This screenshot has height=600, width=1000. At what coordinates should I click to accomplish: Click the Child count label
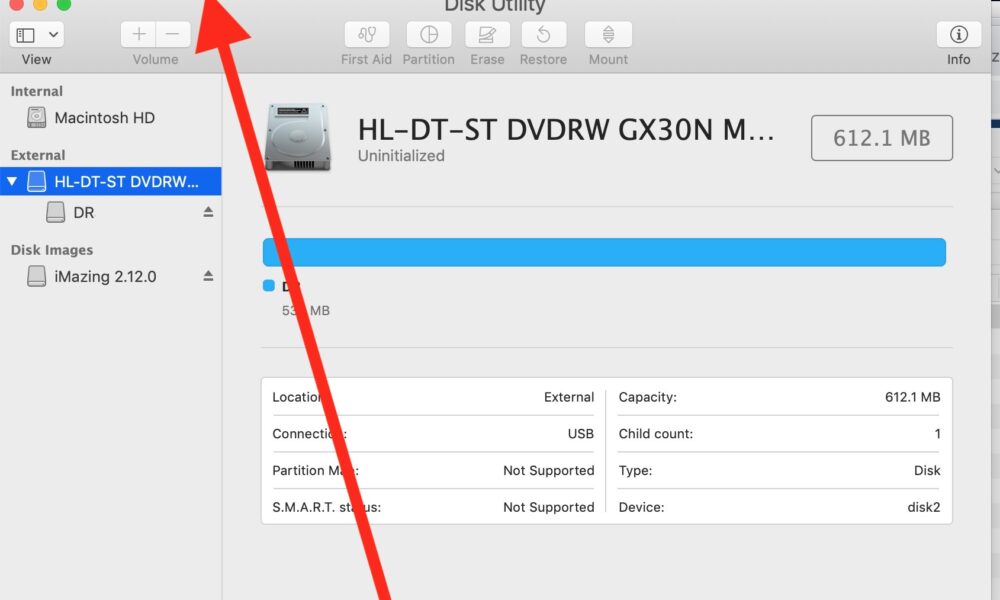point(656,434)
